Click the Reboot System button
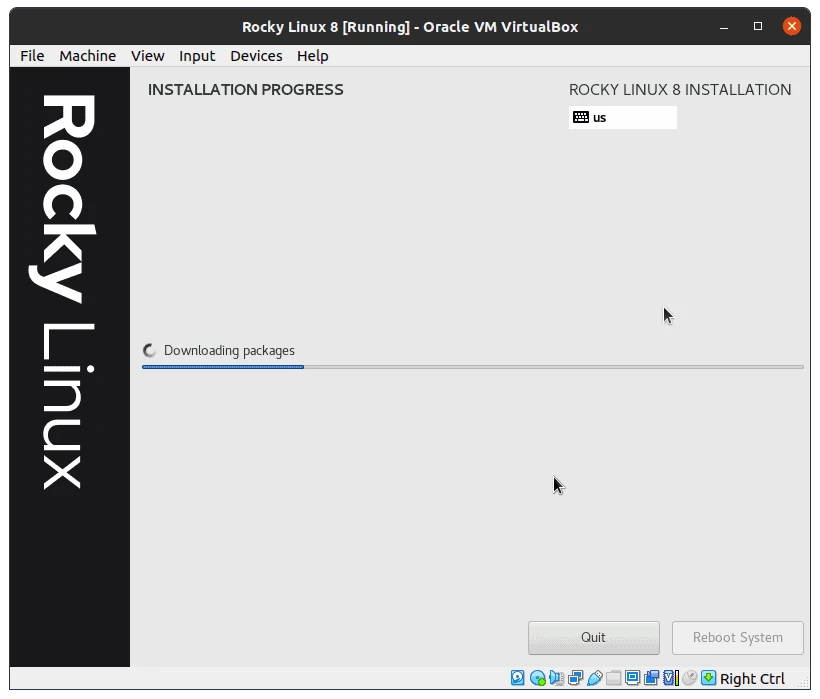The image size is (820, 699). tap(737, 637)
